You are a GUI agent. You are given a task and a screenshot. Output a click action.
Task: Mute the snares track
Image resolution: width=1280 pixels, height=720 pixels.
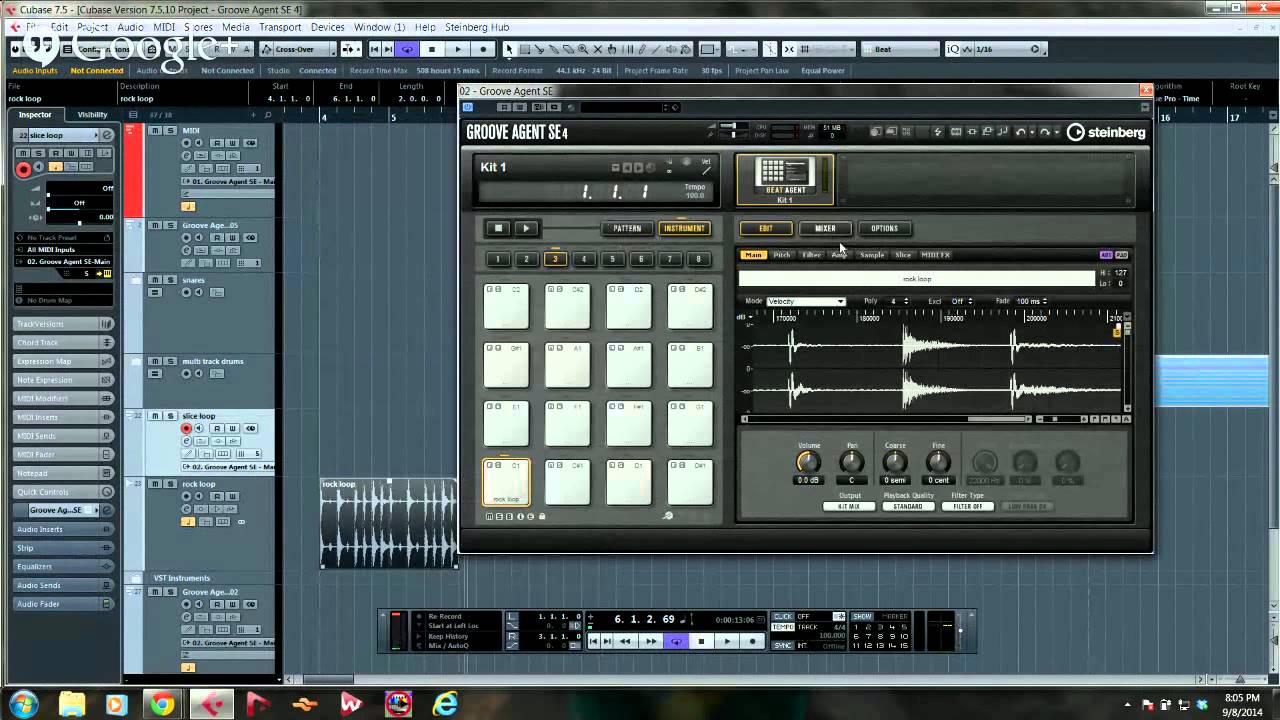(x=155, y=281)
